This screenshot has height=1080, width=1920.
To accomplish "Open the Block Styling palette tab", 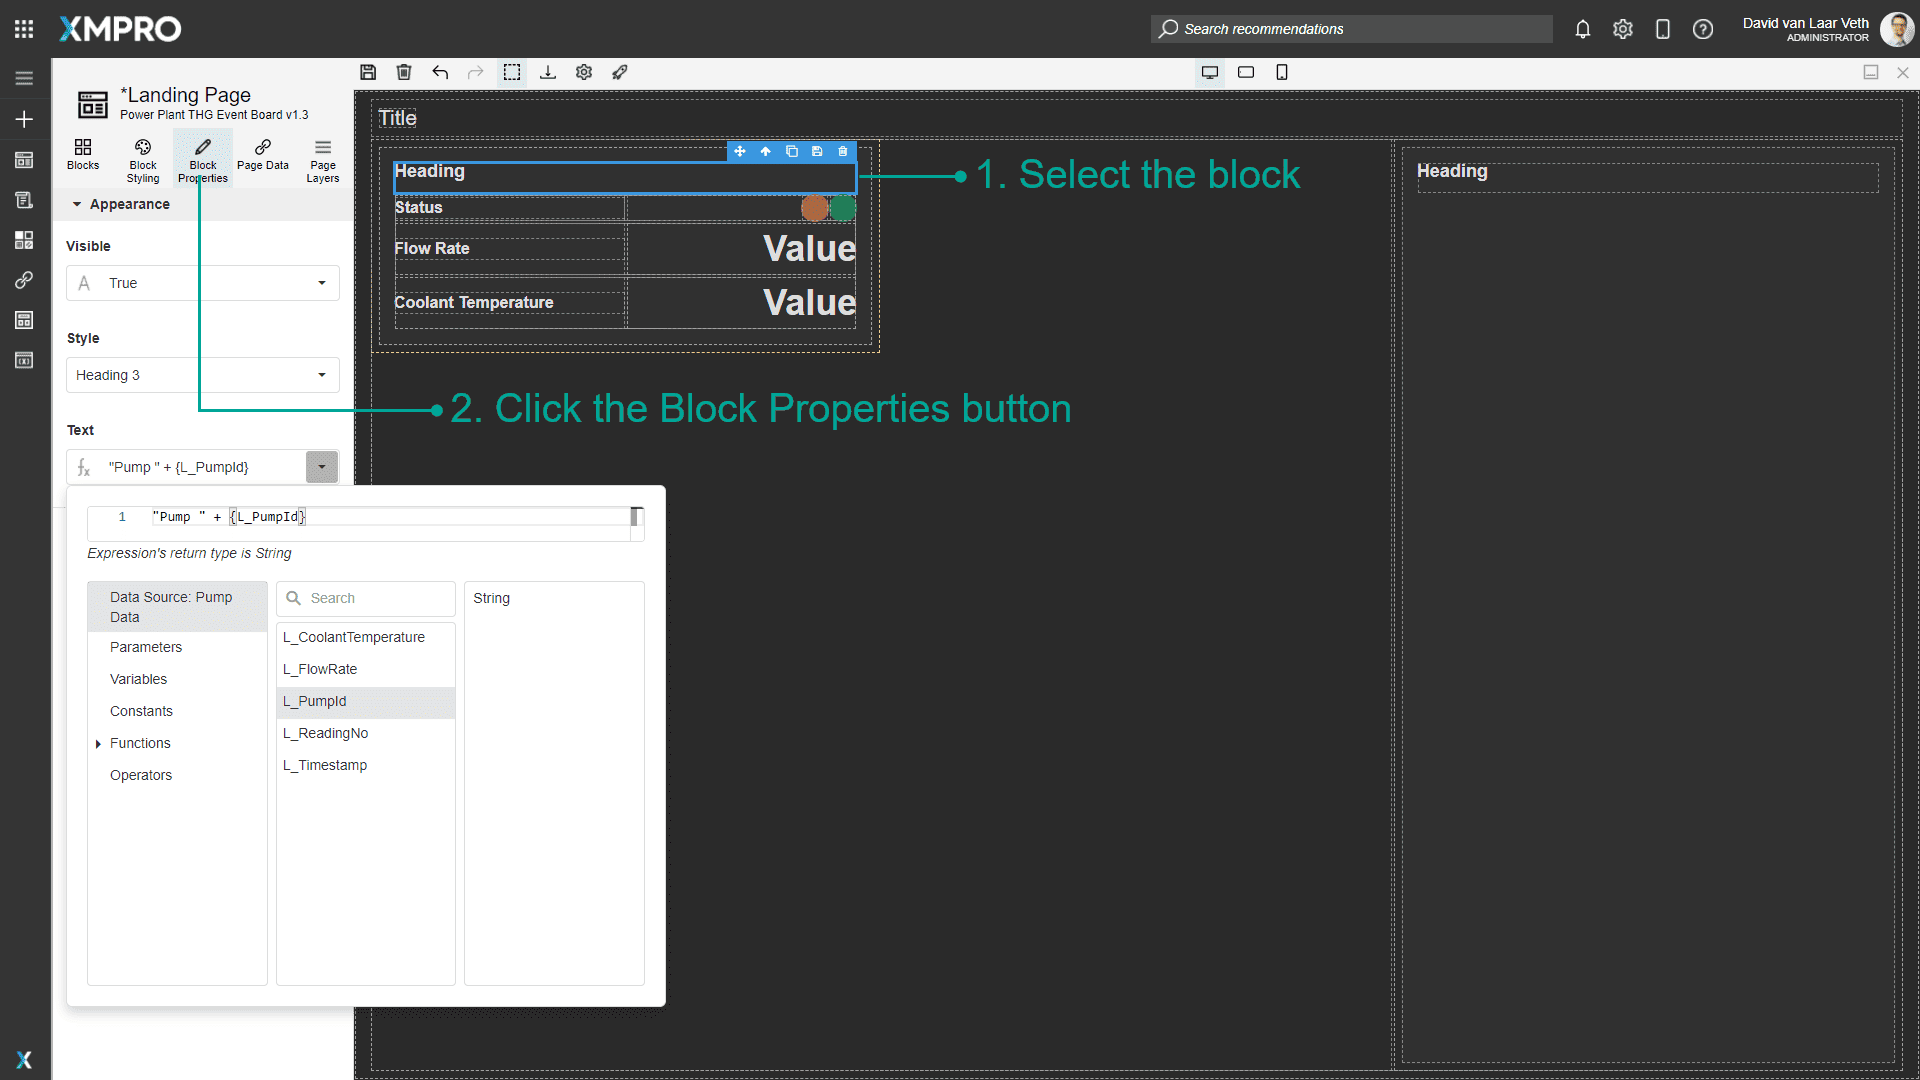I will coord(143,160).
